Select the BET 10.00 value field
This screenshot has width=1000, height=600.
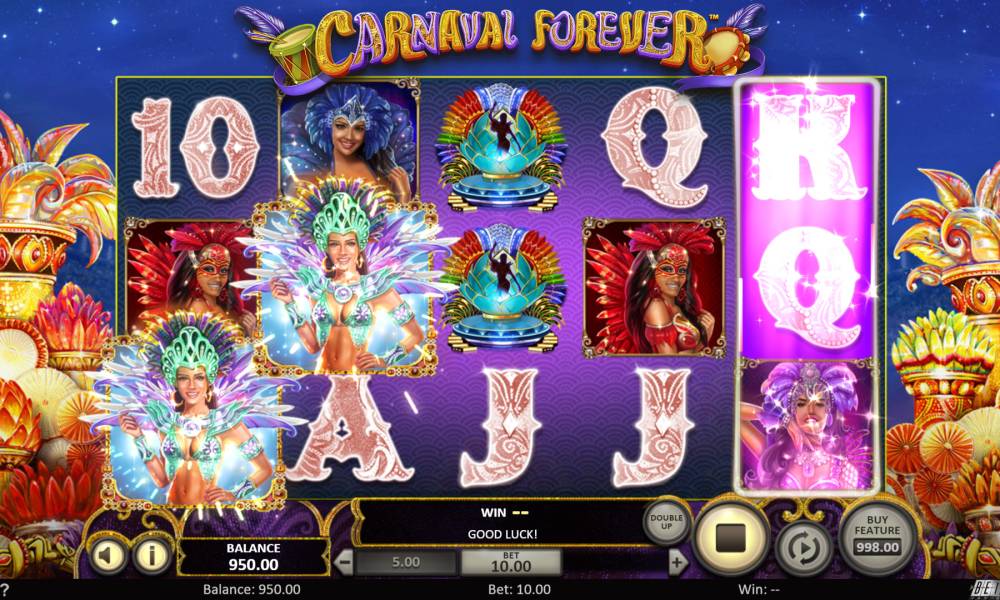tap(511, 562)
